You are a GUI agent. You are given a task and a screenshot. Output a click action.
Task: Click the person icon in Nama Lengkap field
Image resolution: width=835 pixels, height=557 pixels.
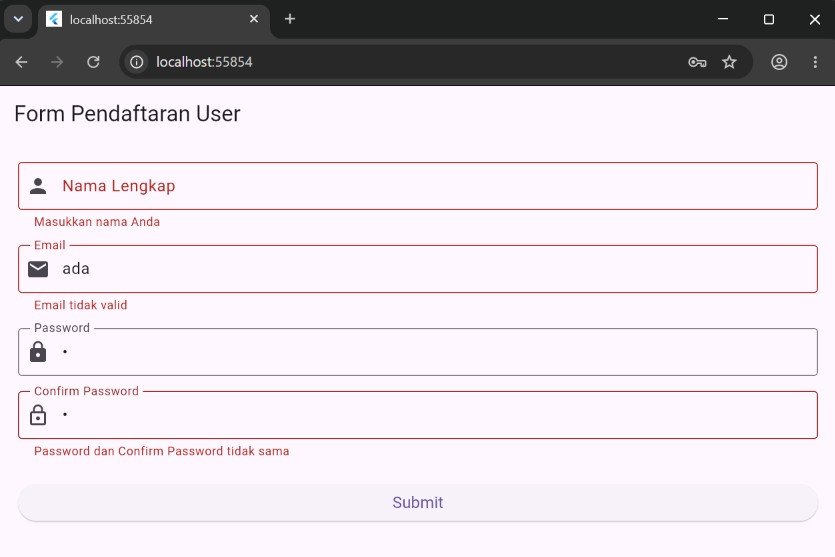(x=38, y=186)
